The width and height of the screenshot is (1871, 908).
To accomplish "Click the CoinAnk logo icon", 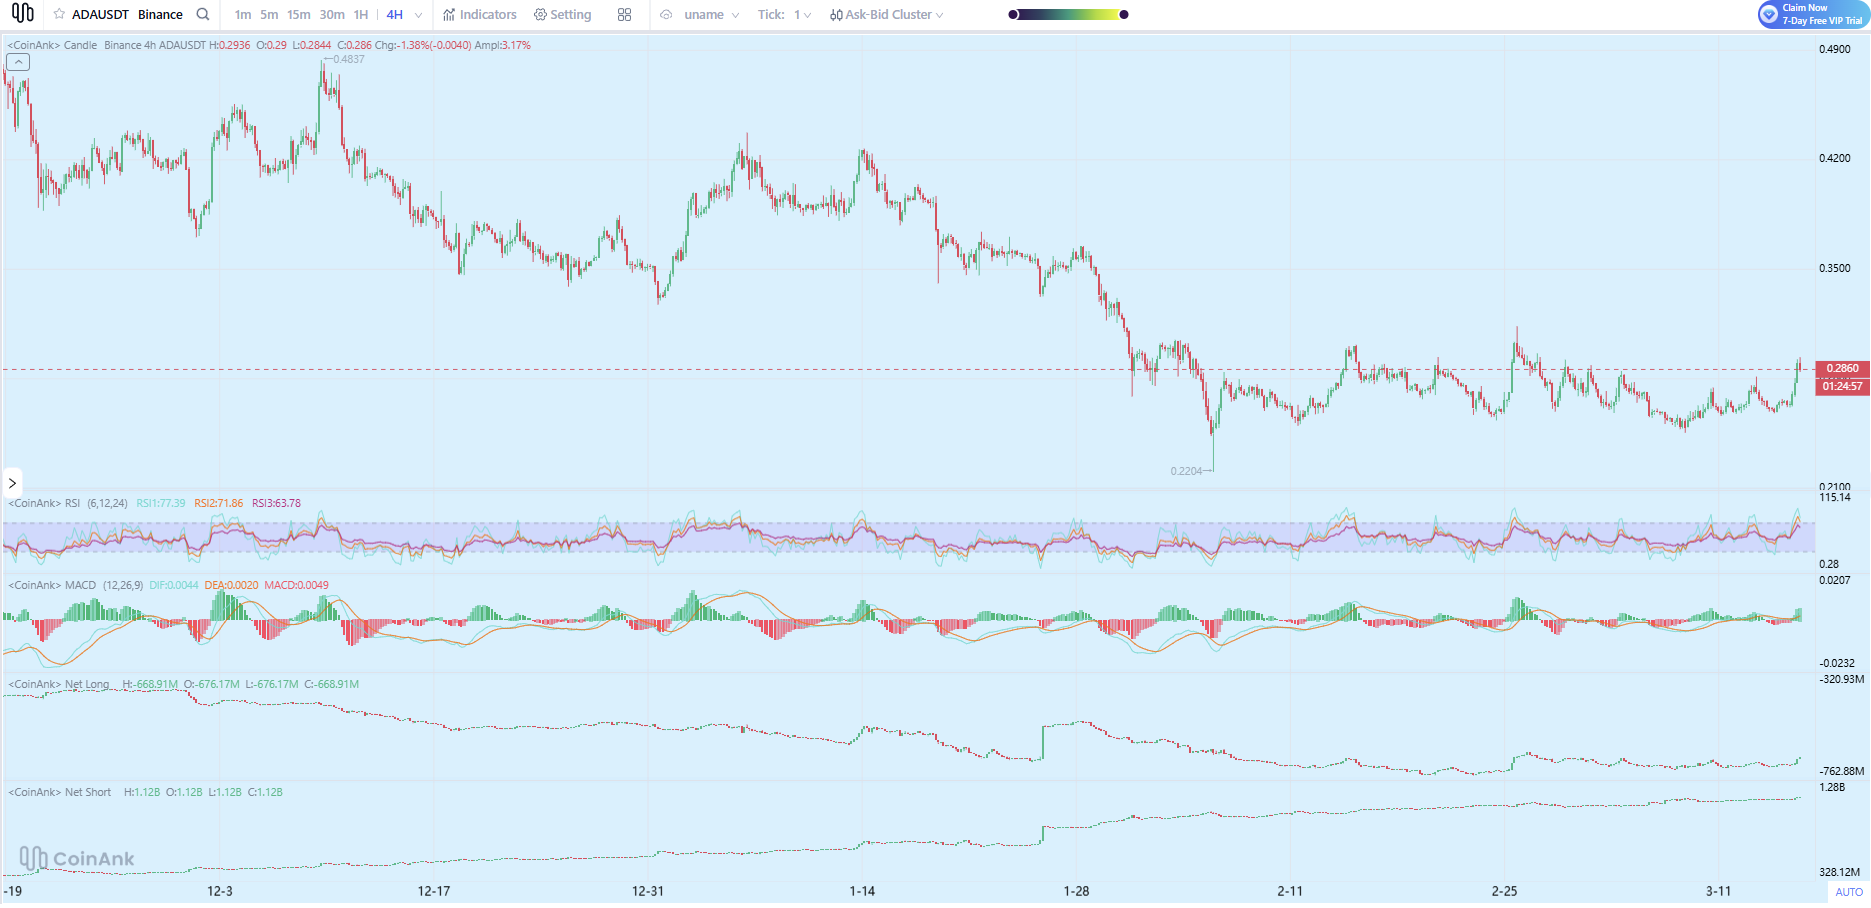I will tap(22, 14).
